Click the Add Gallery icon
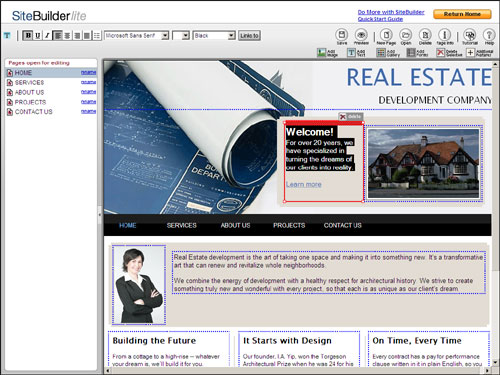 [381, 52]
